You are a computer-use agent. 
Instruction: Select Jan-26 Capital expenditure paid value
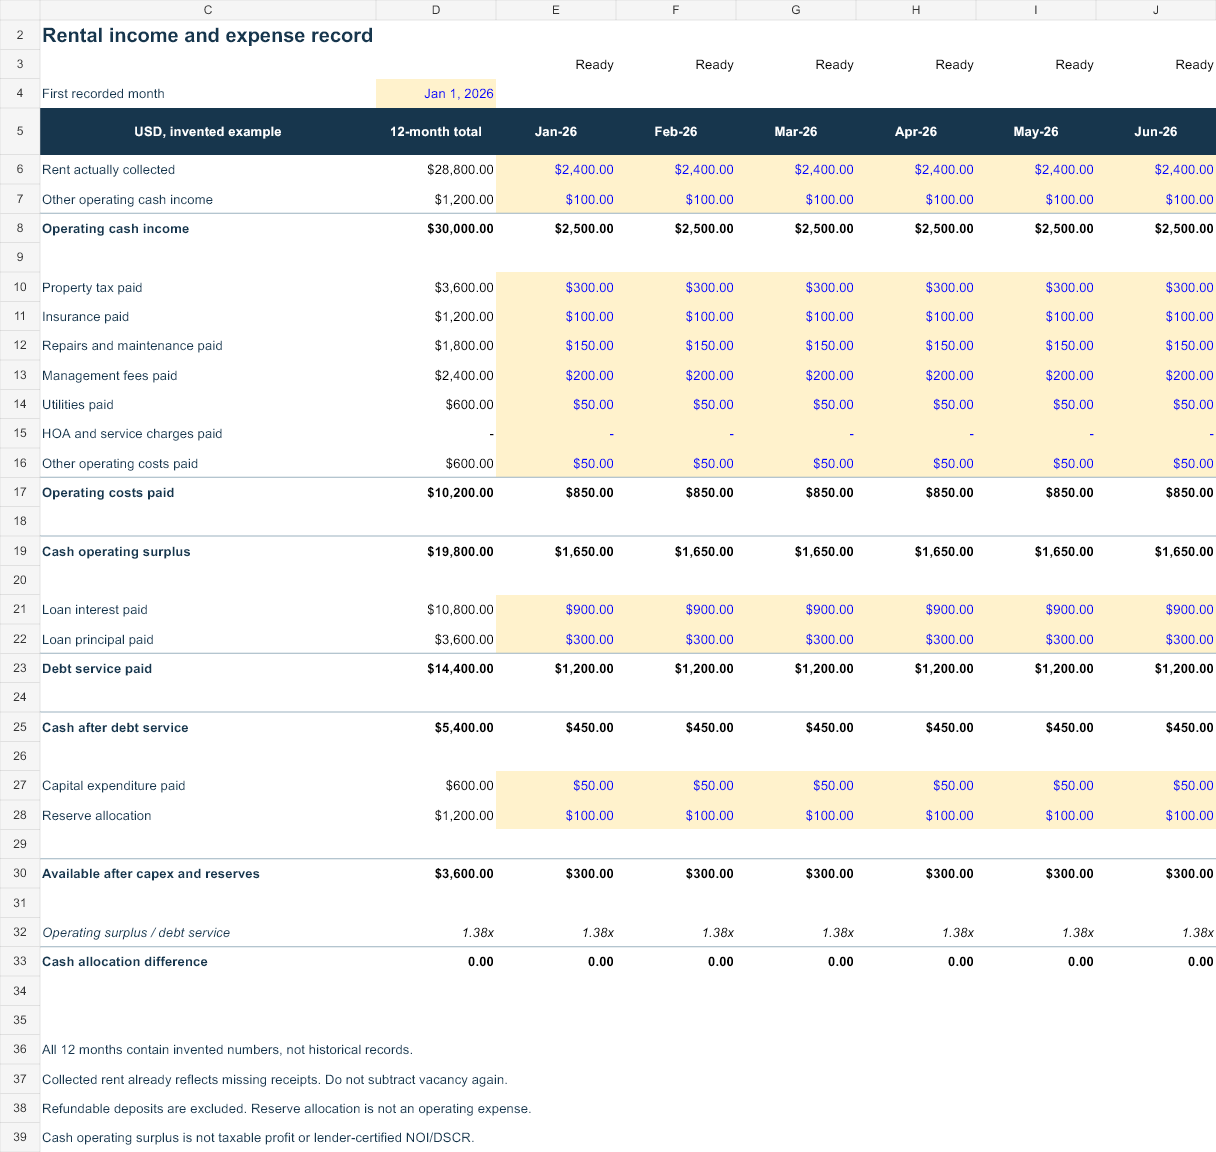556,786
